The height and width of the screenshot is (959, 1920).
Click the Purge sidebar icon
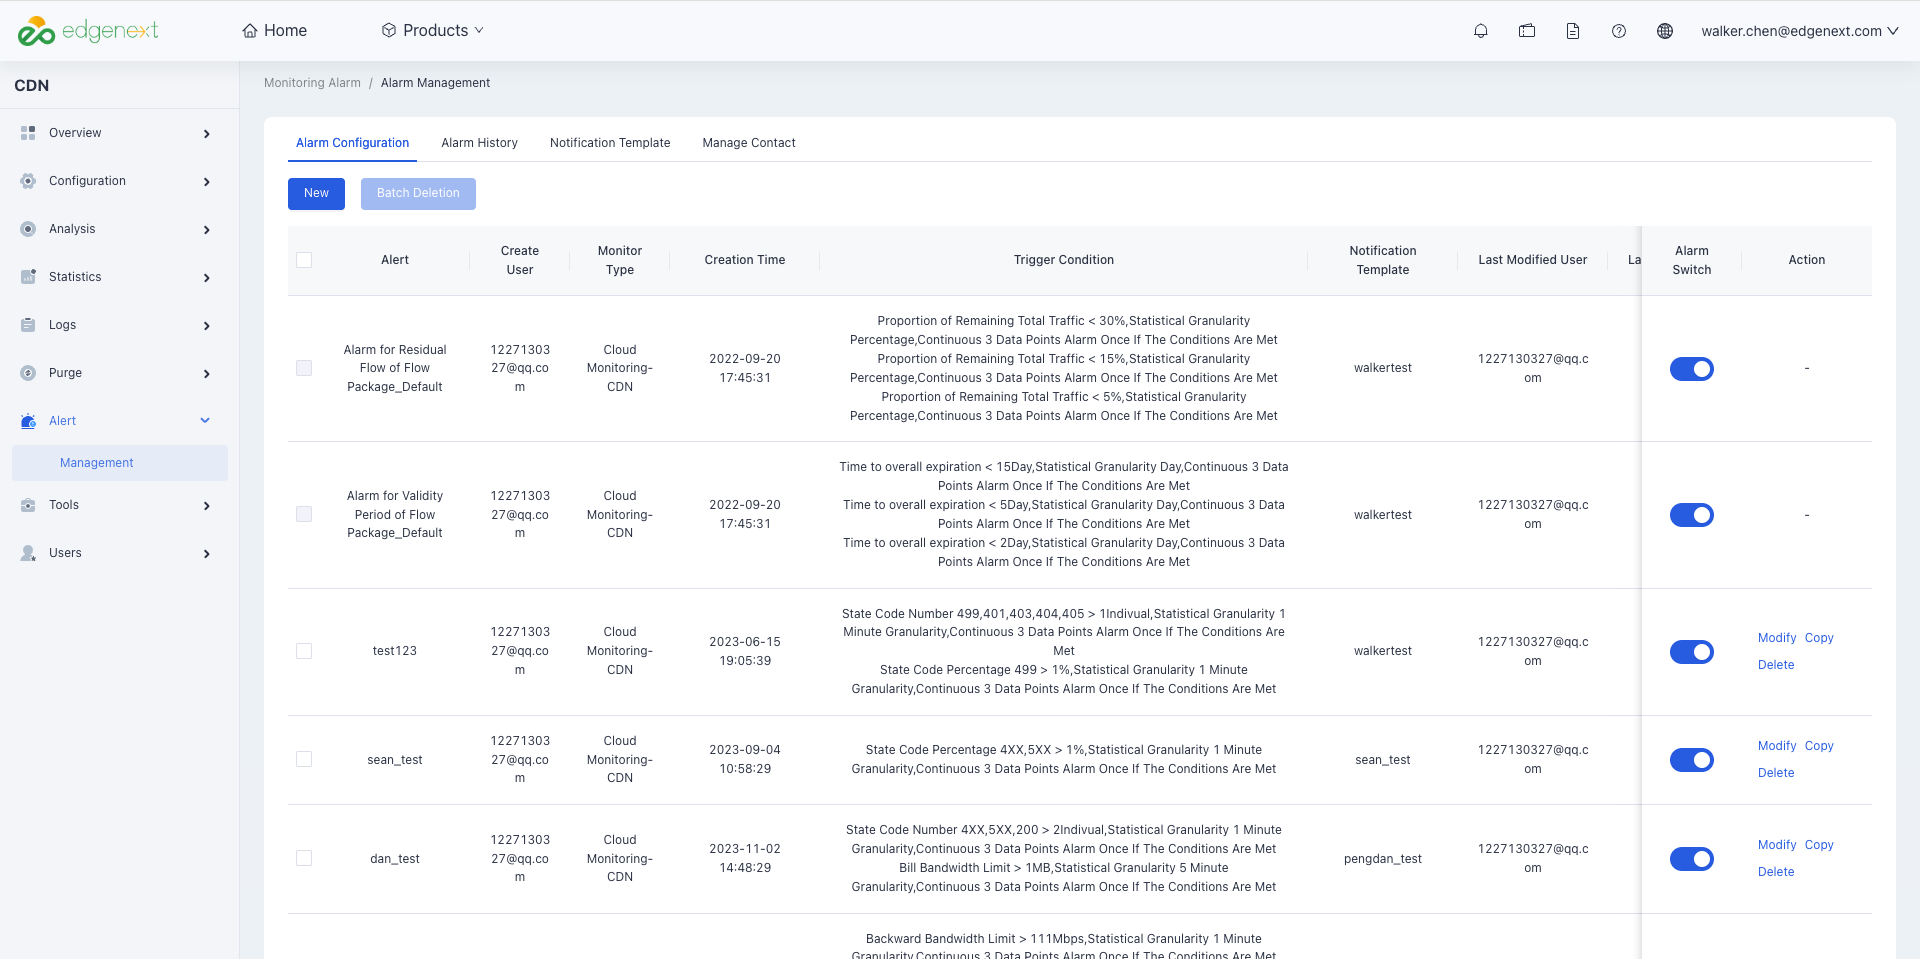[28, 373]
